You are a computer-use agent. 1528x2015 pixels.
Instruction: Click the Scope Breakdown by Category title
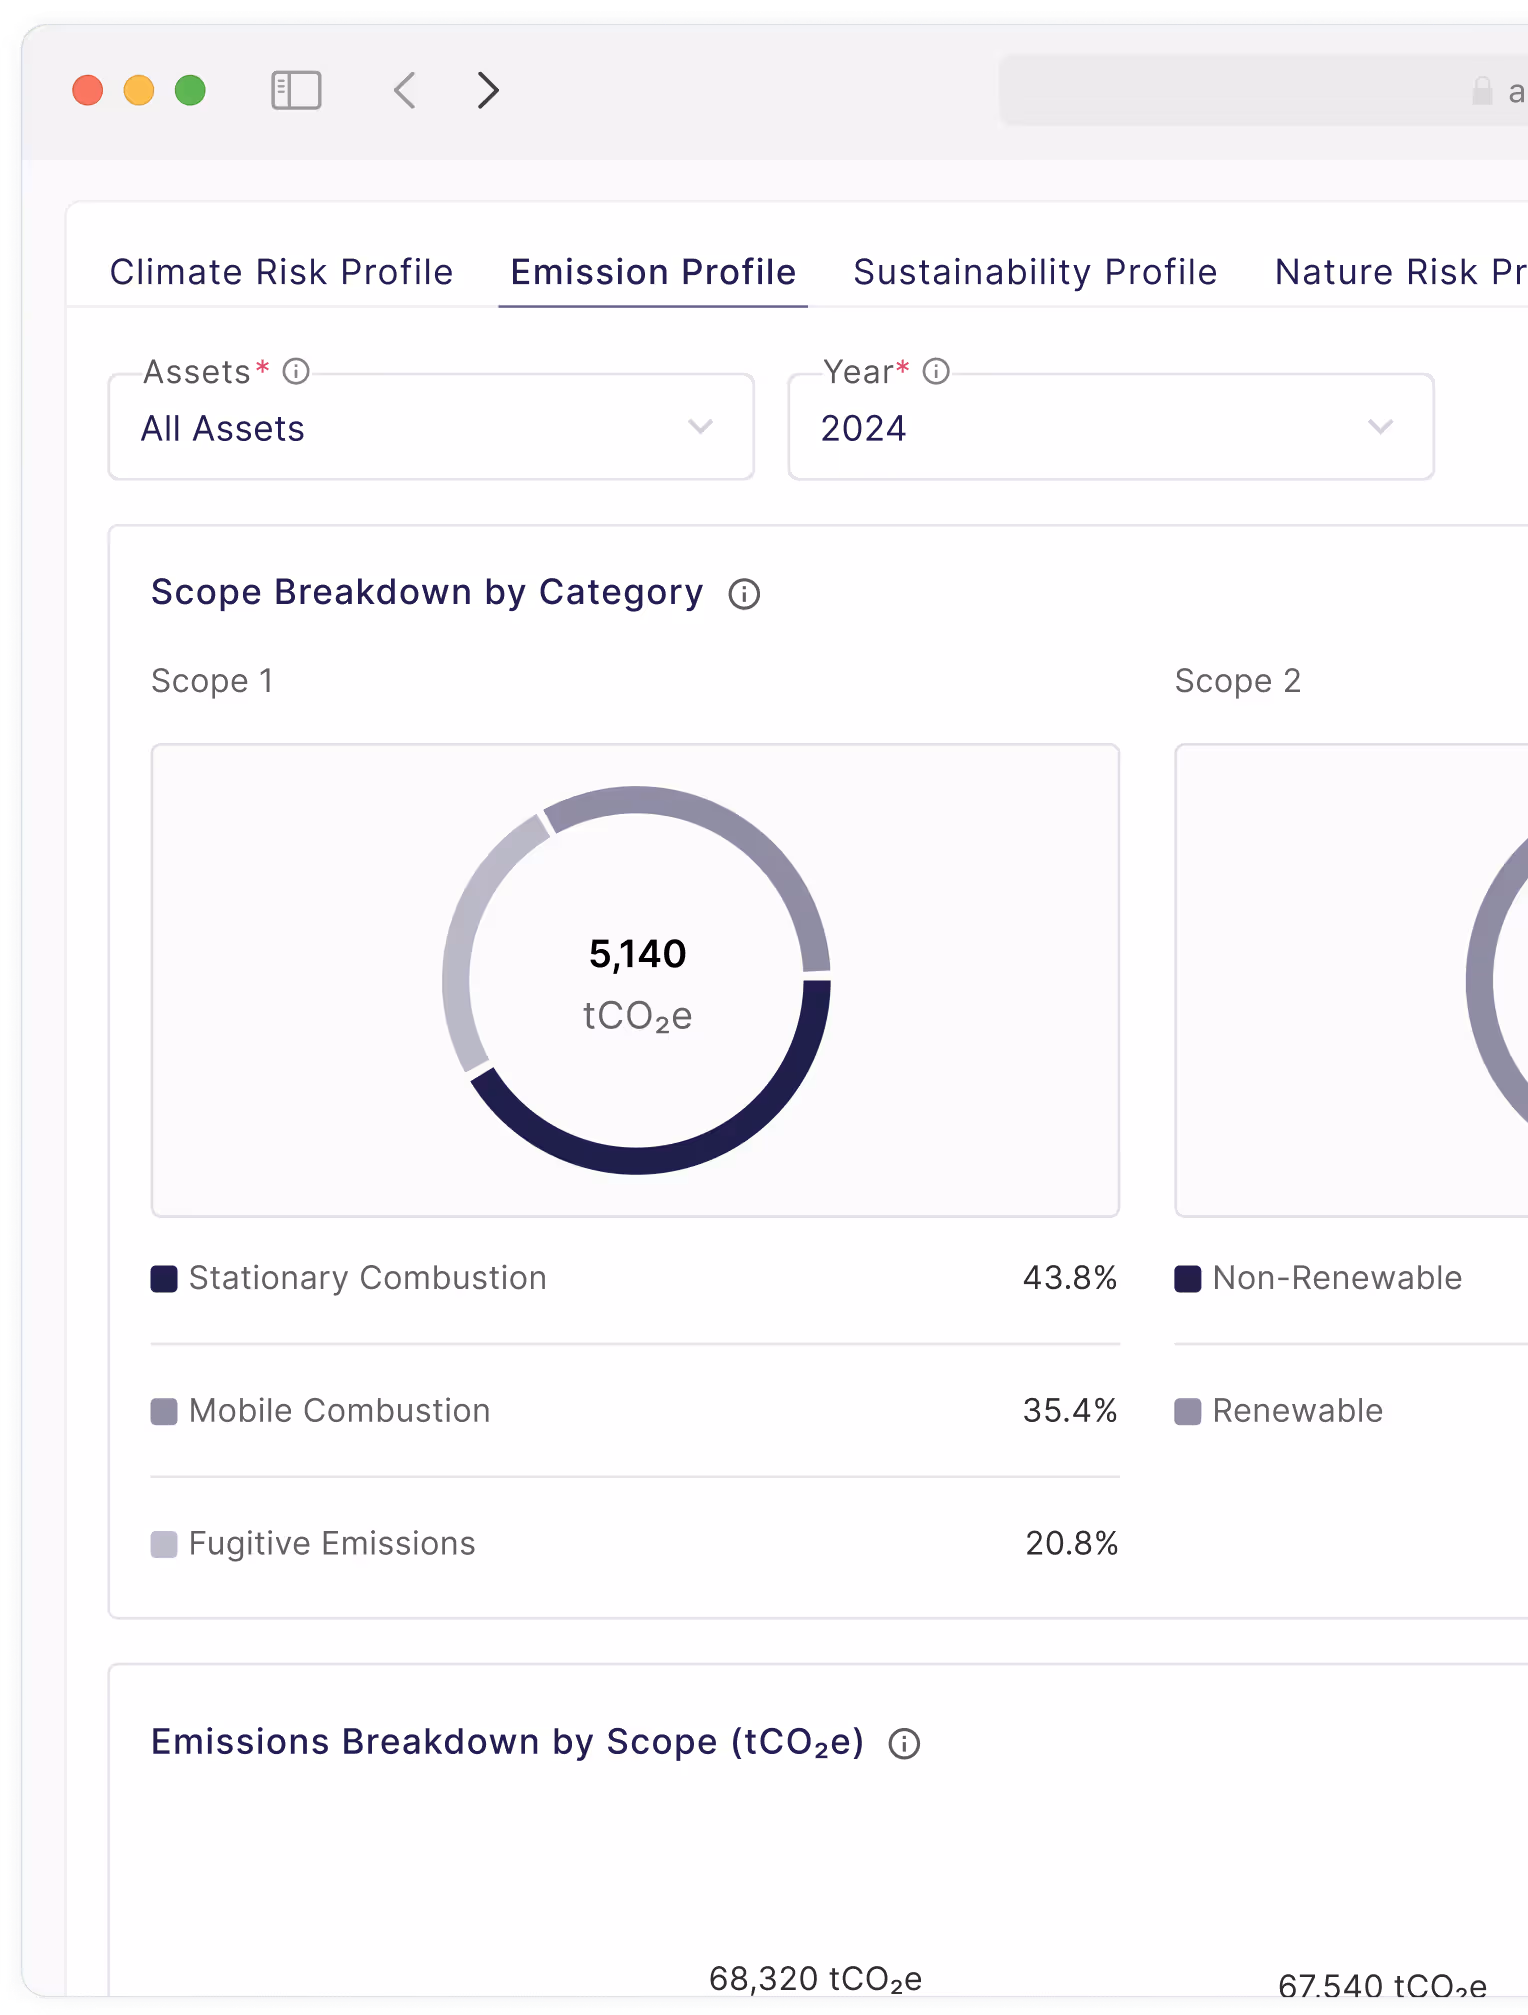click(x=427, y=592)
